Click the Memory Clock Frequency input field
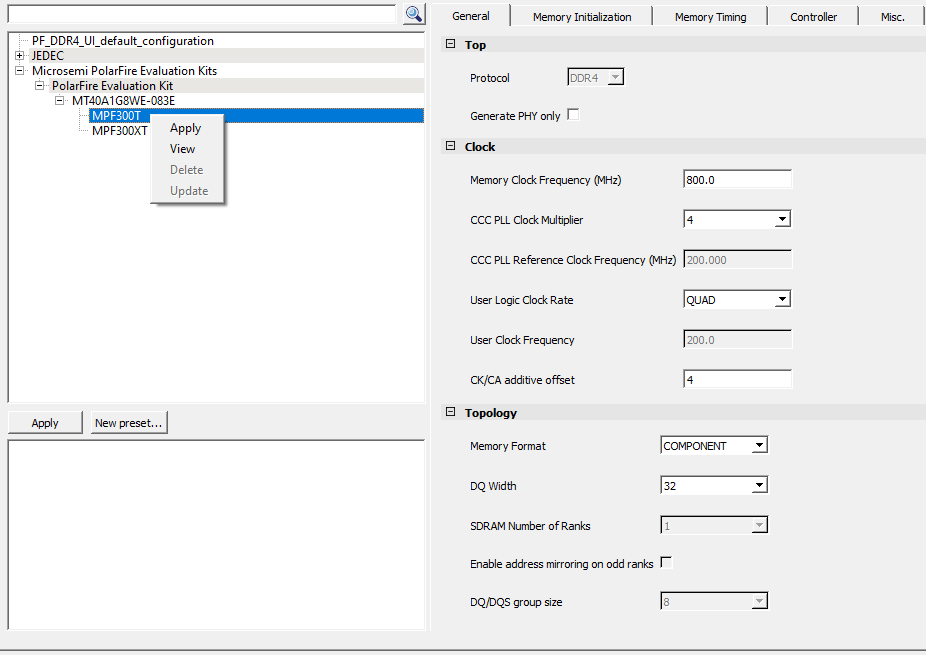926x655 pixels. pyautogui.click(x=737, y=180)
